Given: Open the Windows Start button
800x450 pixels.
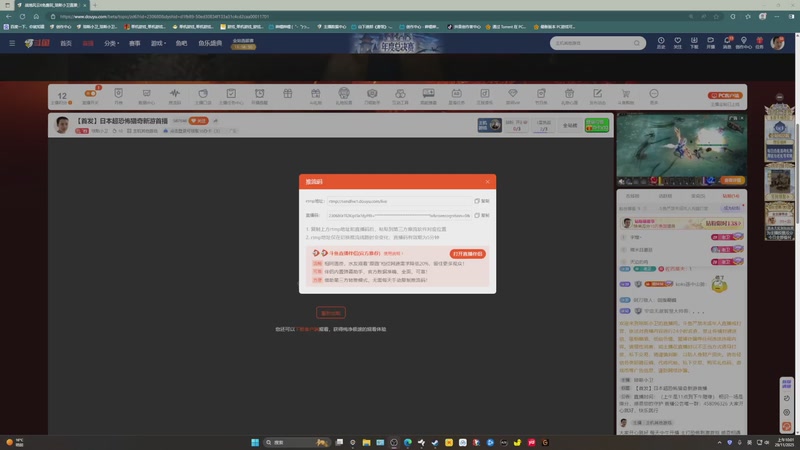Looking at the screenshot, I should click(255, 442).
